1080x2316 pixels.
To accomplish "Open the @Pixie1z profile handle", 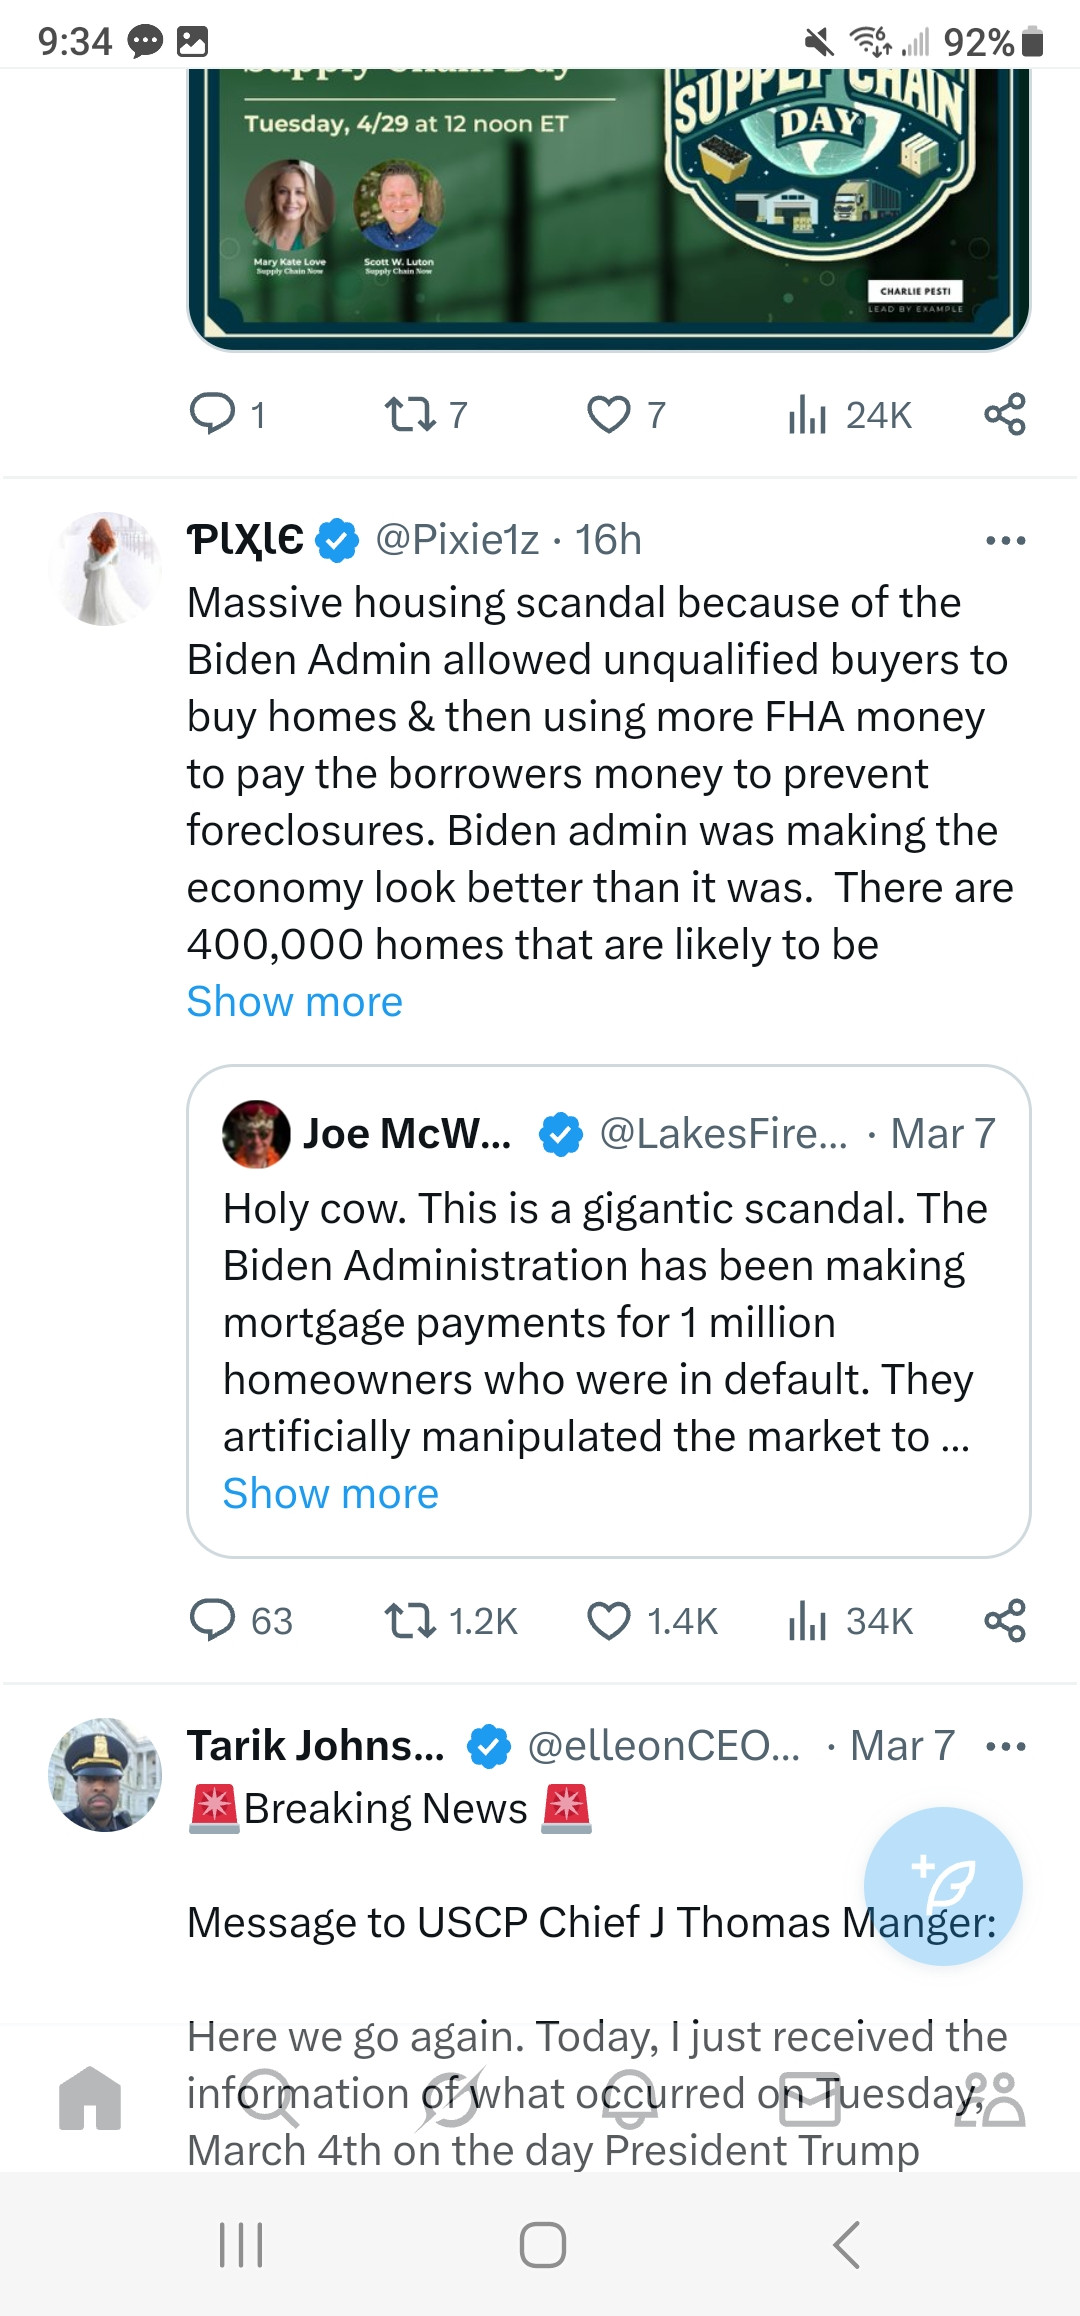I will pos(457,540).
